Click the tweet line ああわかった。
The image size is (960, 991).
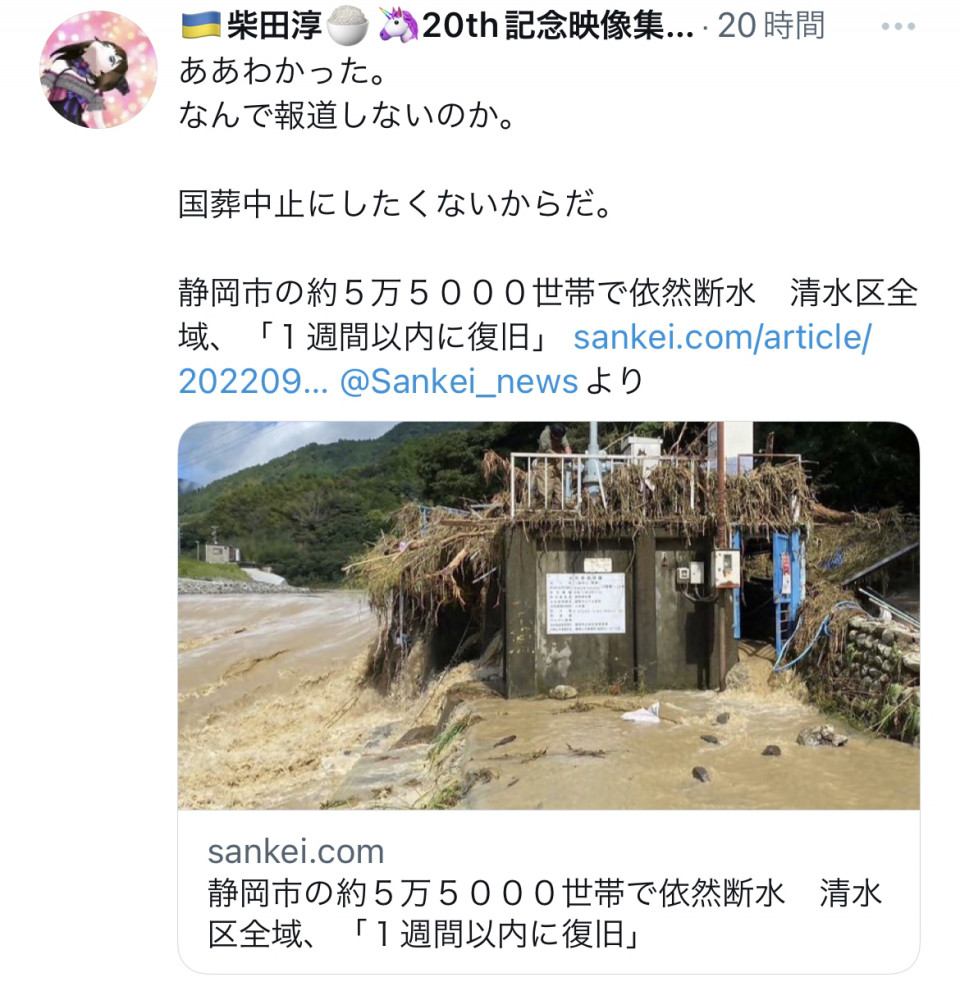point(283,71)
